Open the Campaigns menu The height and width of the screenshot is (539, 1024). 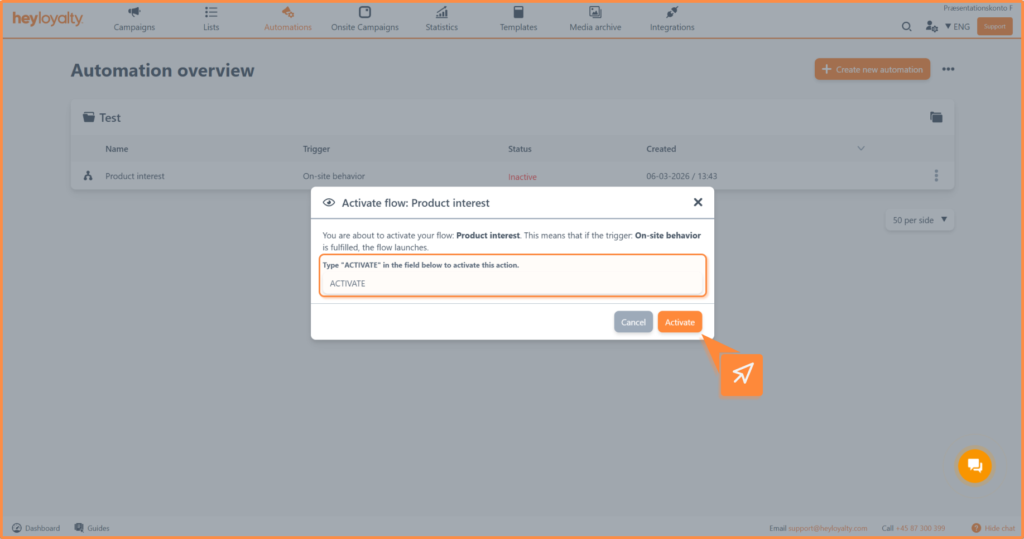tap(134, 19)
